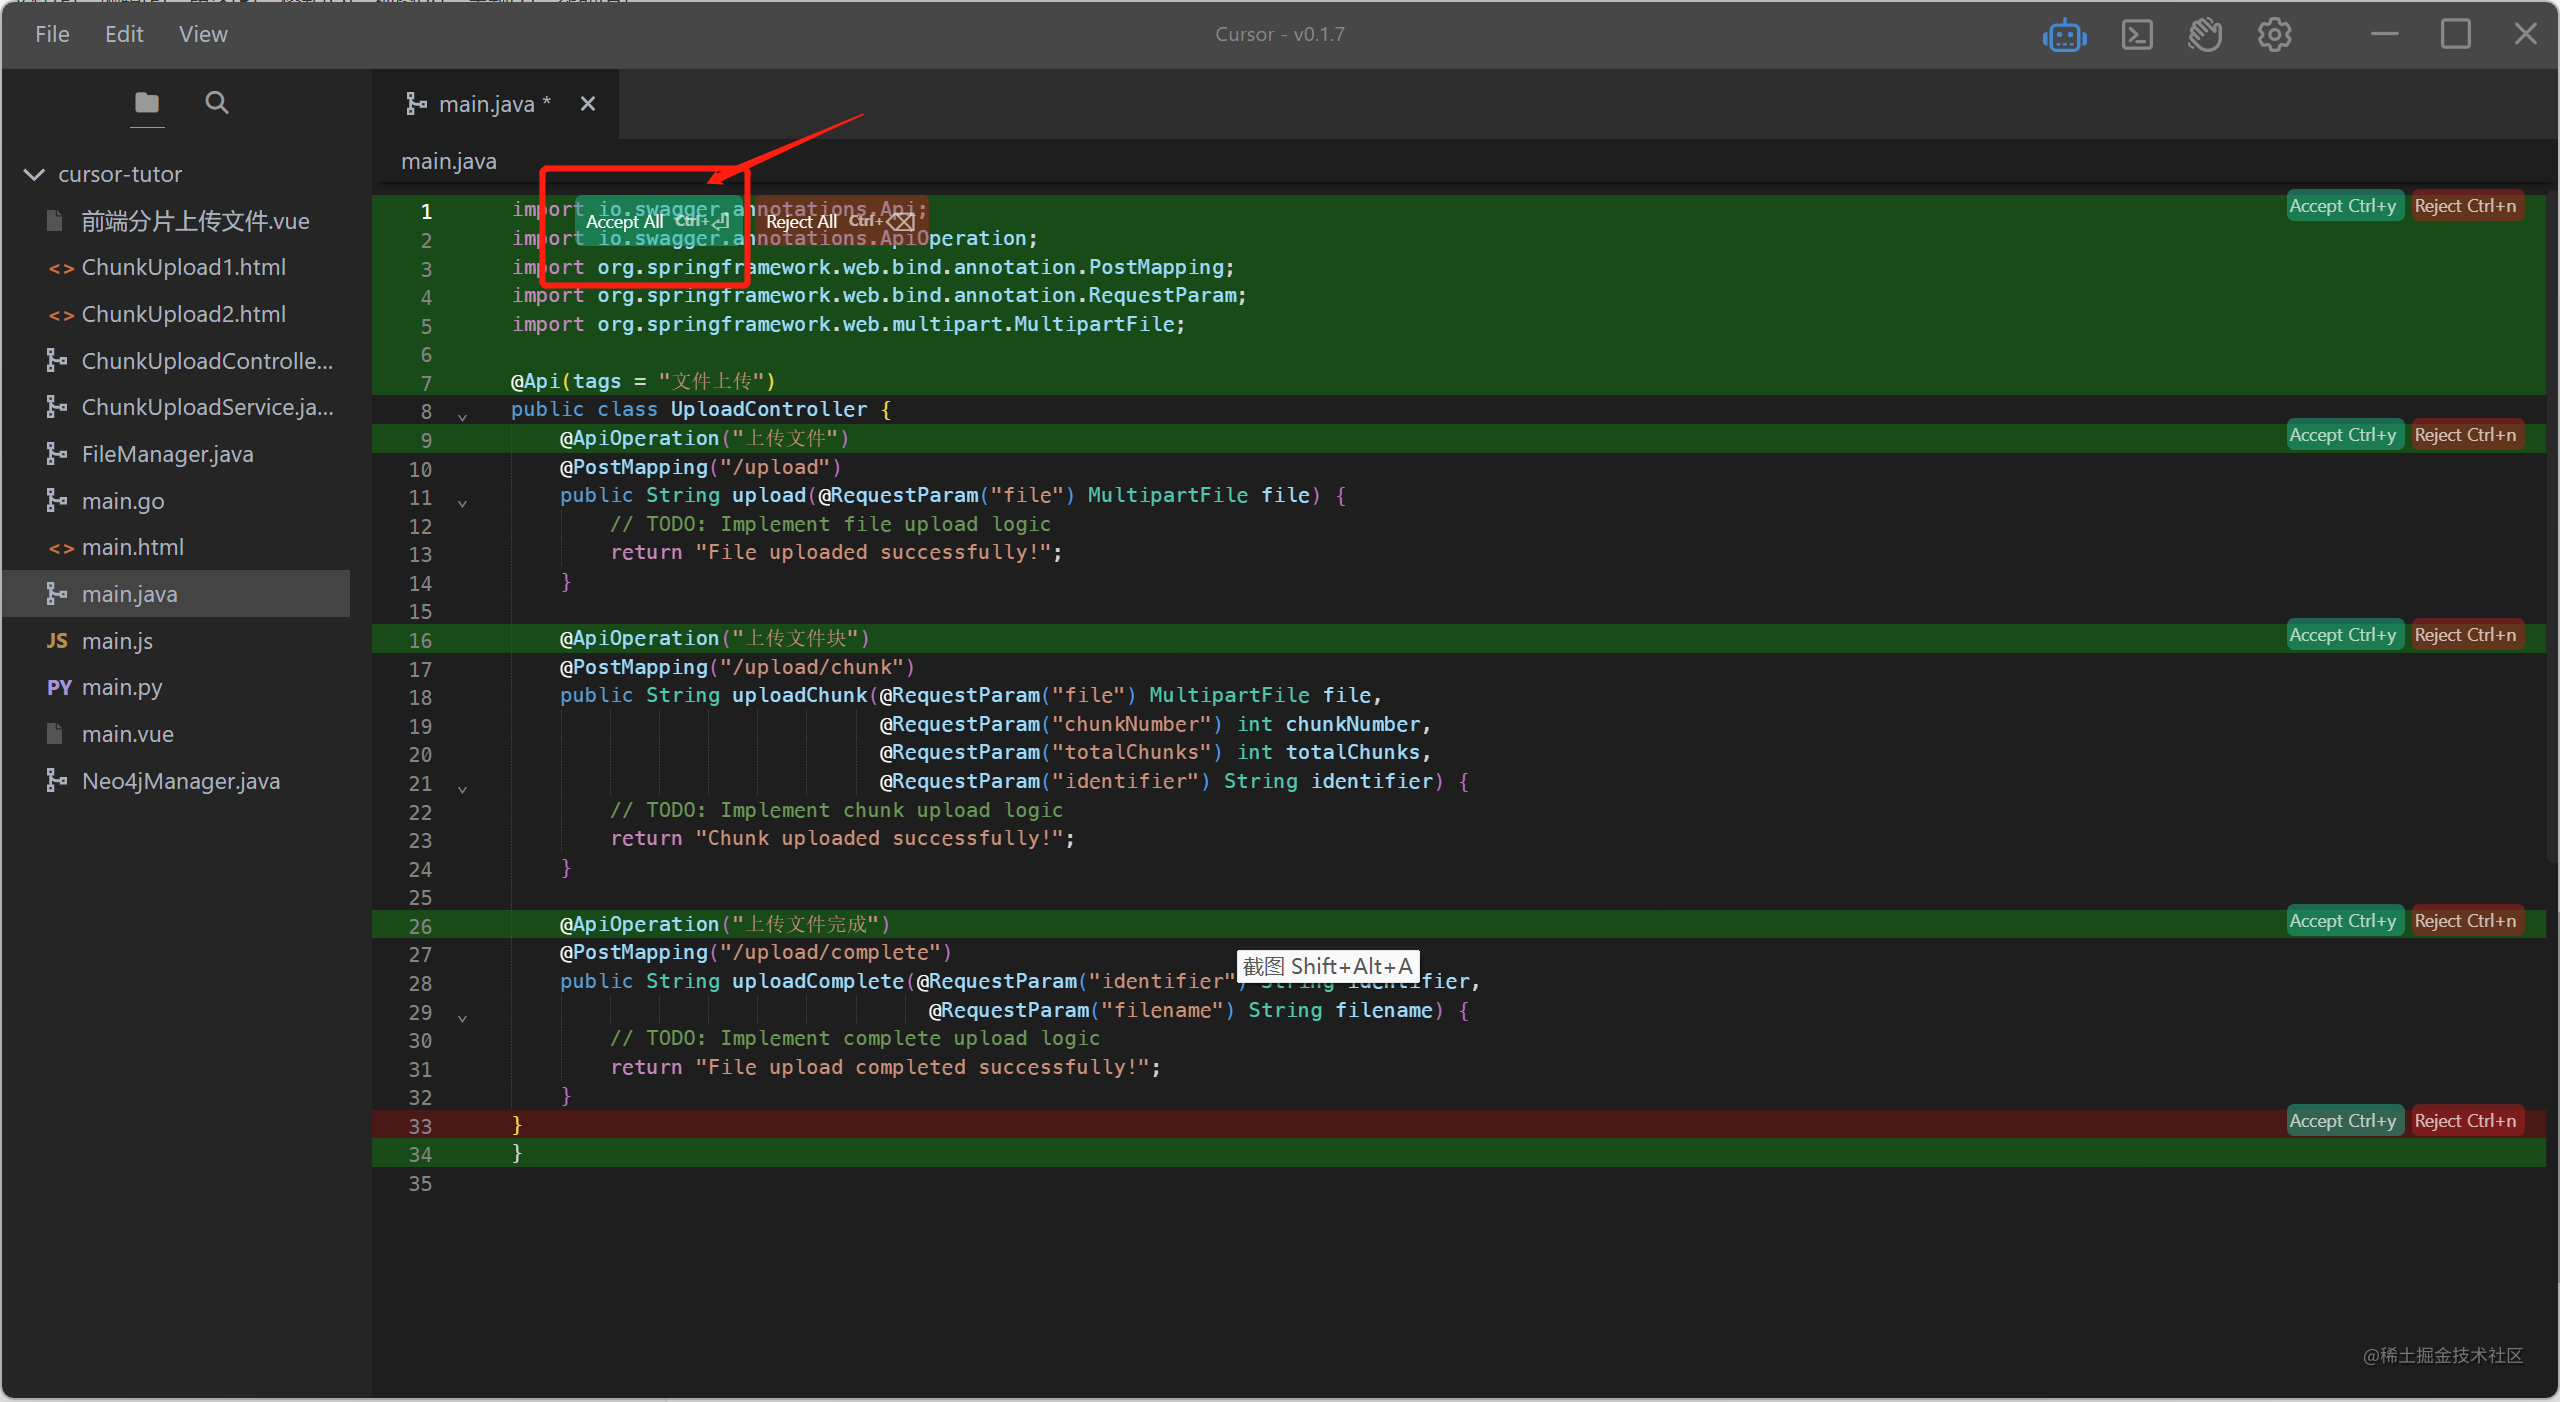Screen dimensions: 2560x1402
Task: Select the folder explorer sidebar icon
Action: coord(147,103)
